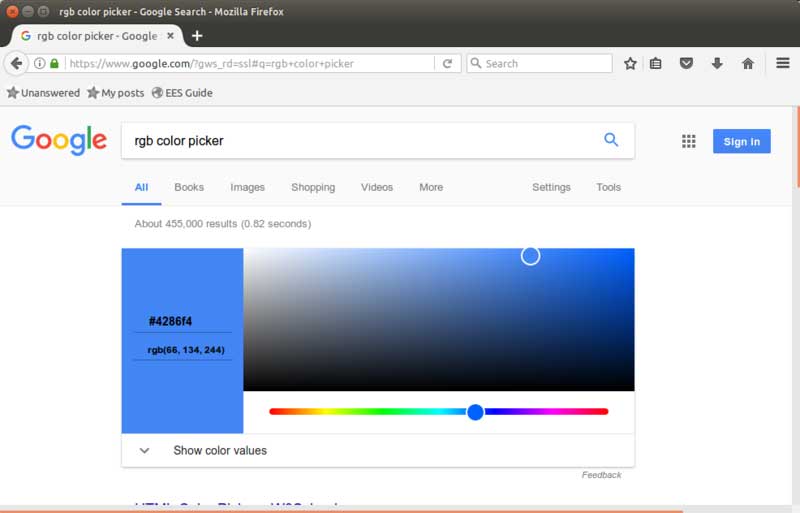This screenshot has width=800, height=513.
Task: Go to the Firefox home page icon
Action: (x=747, y=63)
